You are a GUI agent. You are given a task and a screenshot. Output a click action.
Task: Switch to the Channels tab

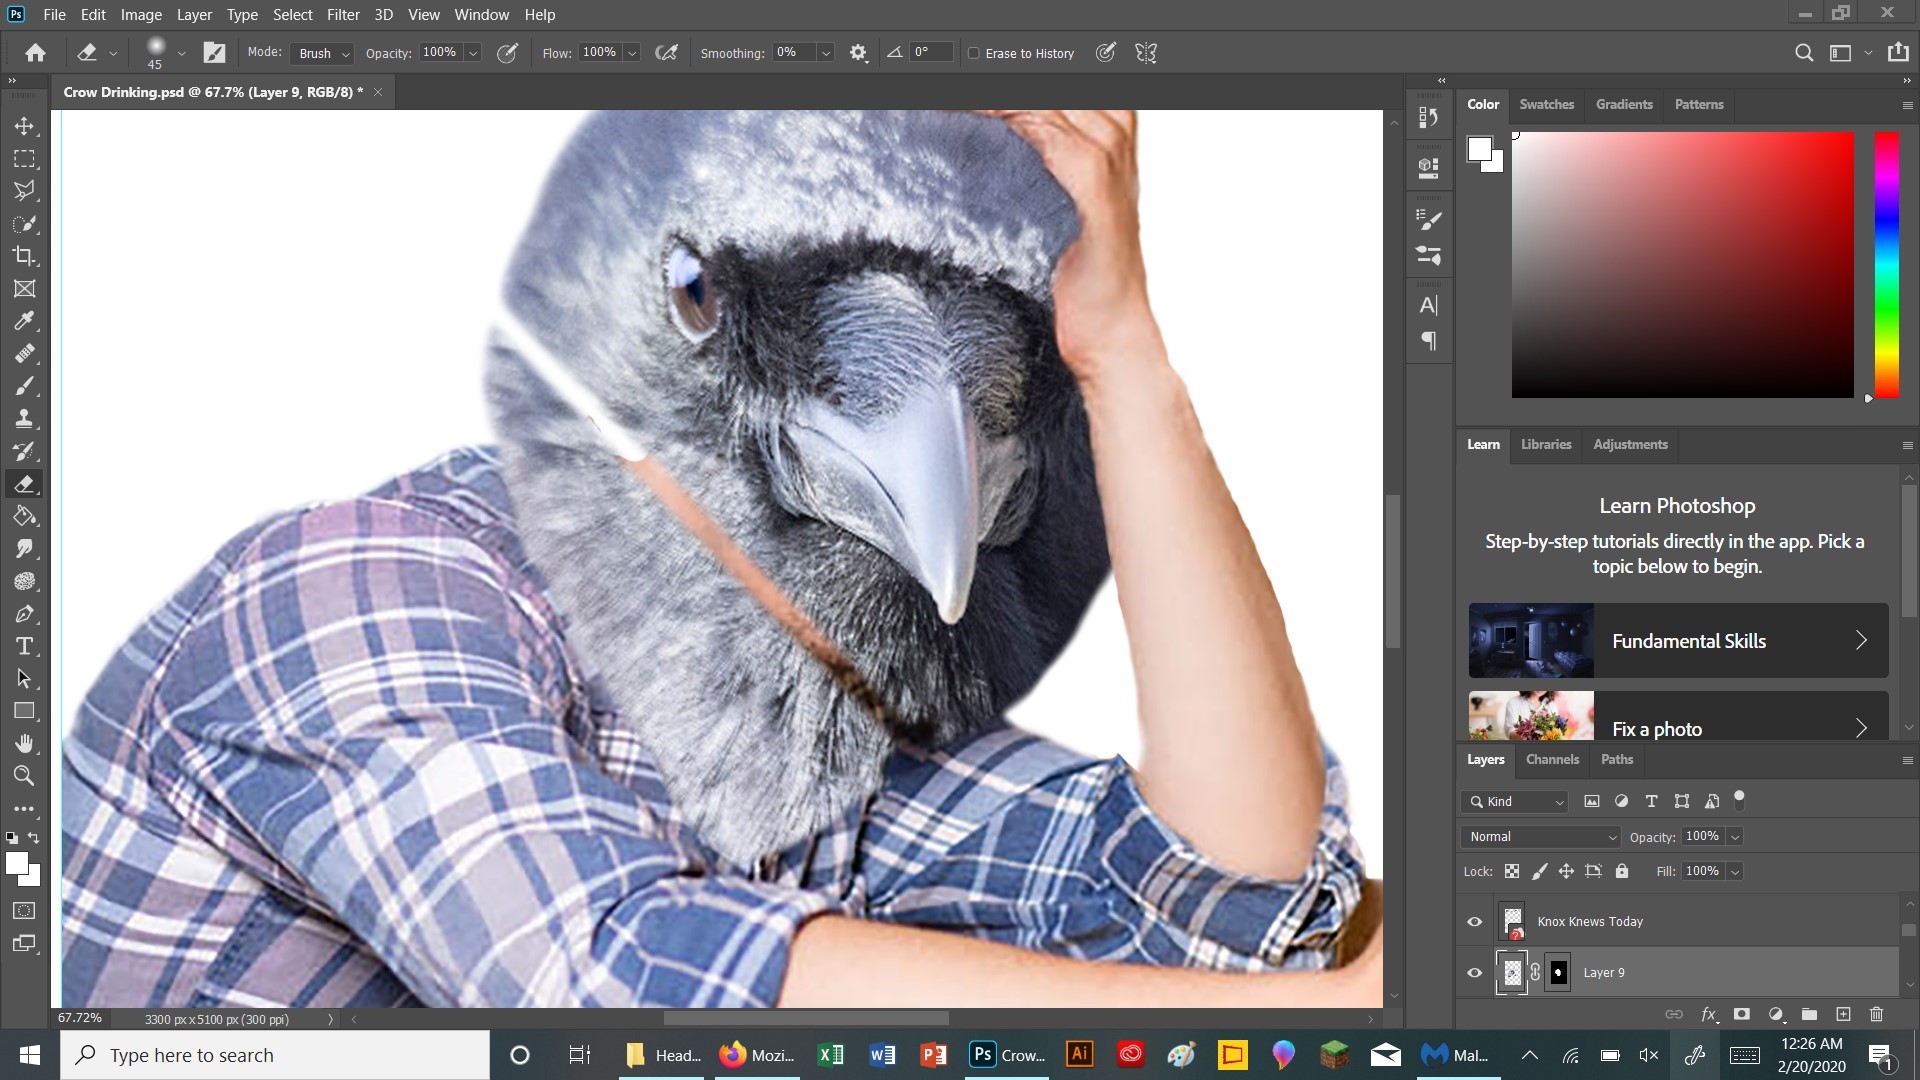[x=1551, y=759]
